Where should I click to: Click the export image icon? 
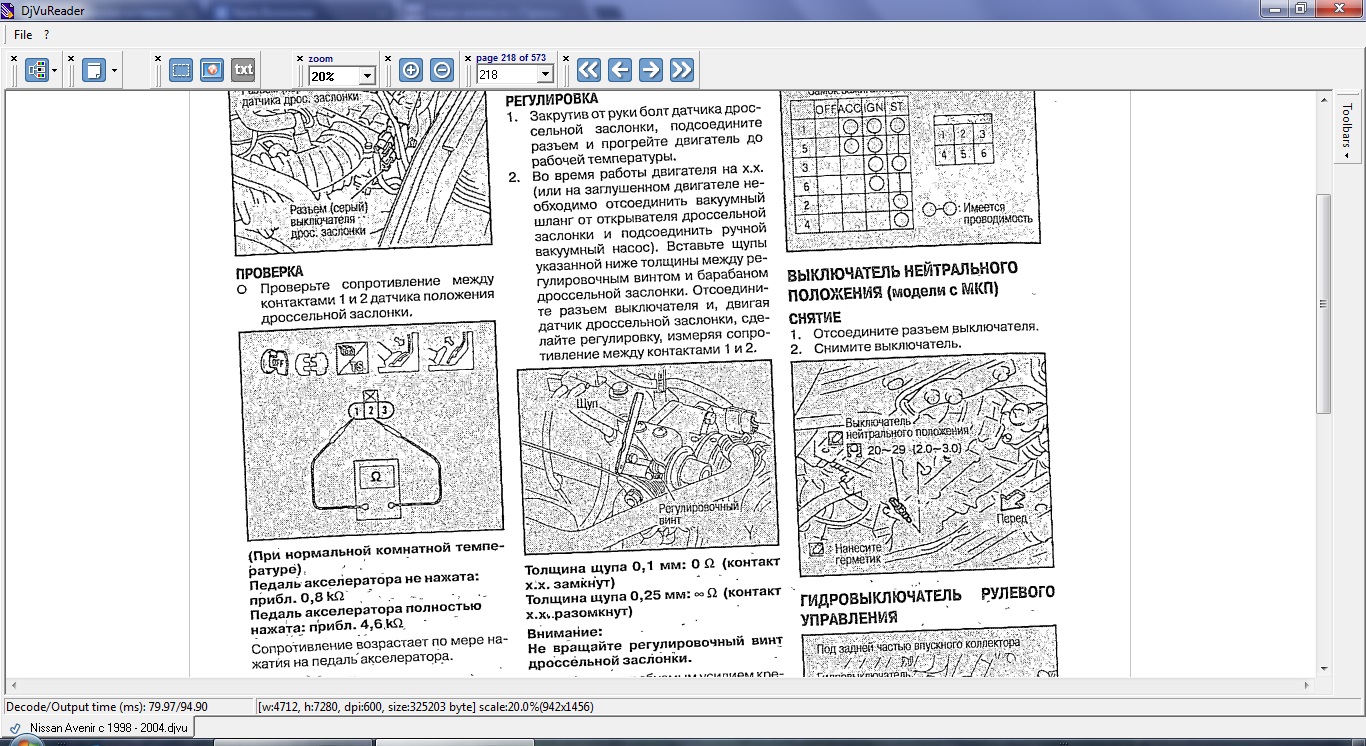[x=212, y=70]
